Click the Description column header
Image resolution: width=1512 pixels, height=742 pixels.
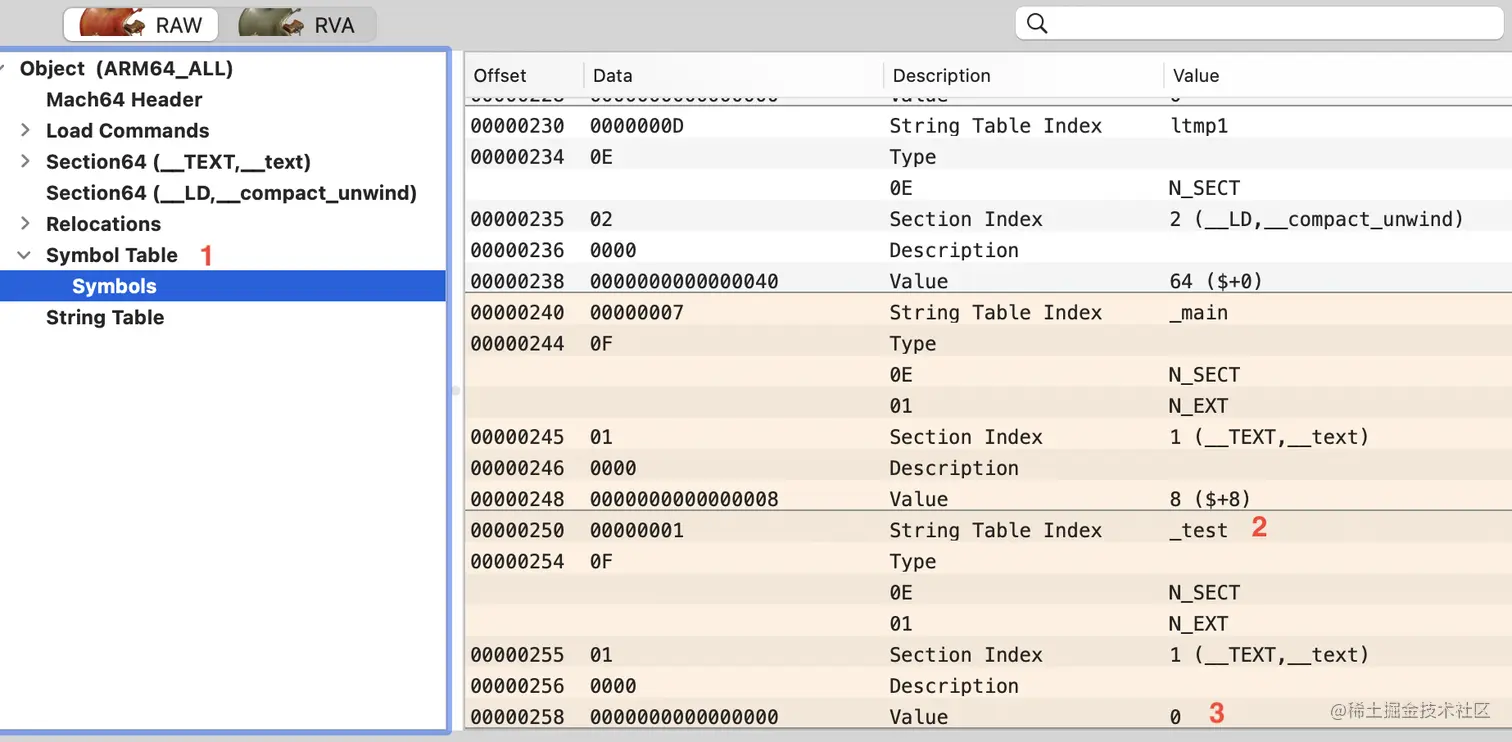coord(941,76)
